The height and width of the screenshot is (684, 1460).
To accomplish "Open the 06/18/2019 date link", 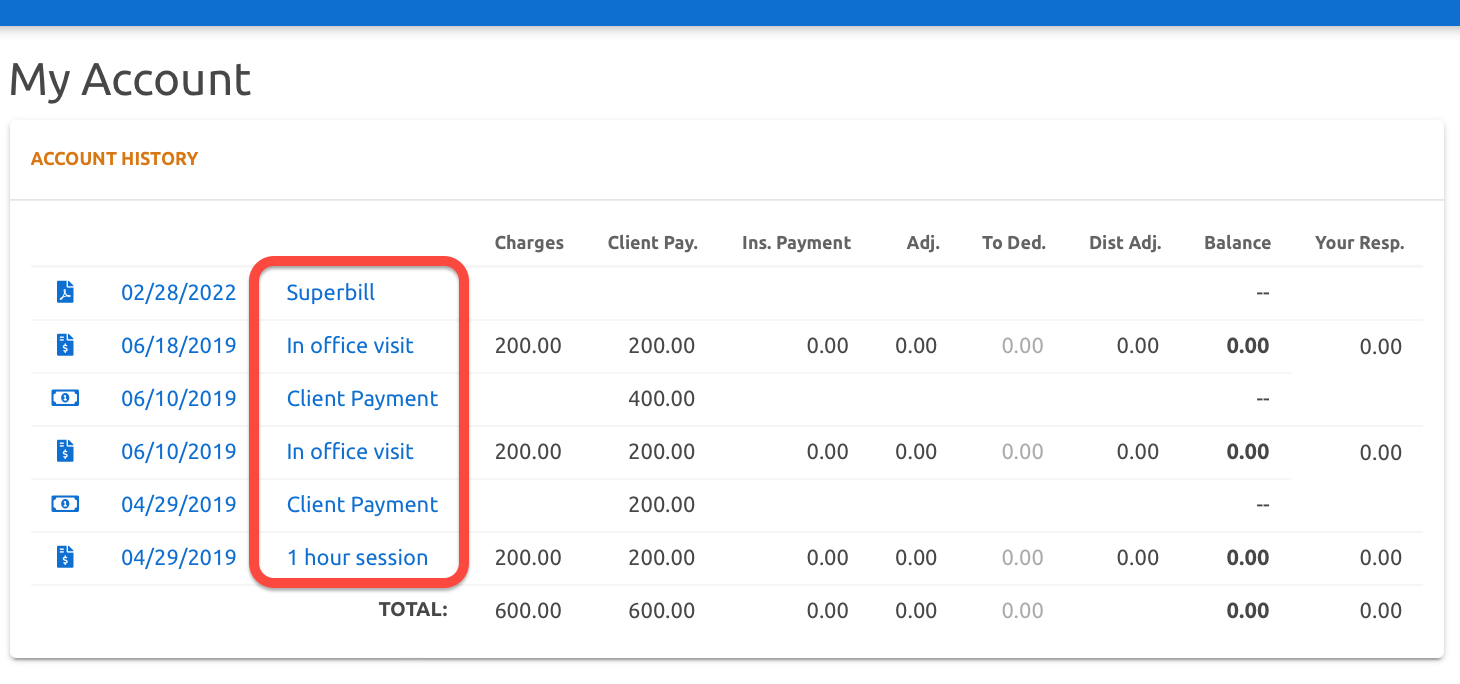I will tap(179, 345).
